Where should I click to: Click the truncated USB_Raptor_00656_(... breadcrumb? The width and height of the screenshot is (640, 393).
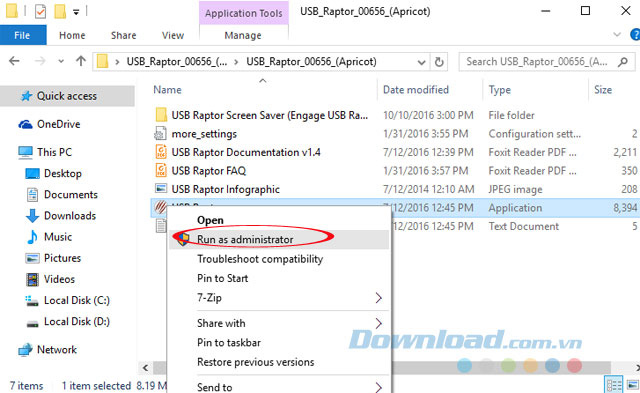pyautogui.click(x=177, y=62)
